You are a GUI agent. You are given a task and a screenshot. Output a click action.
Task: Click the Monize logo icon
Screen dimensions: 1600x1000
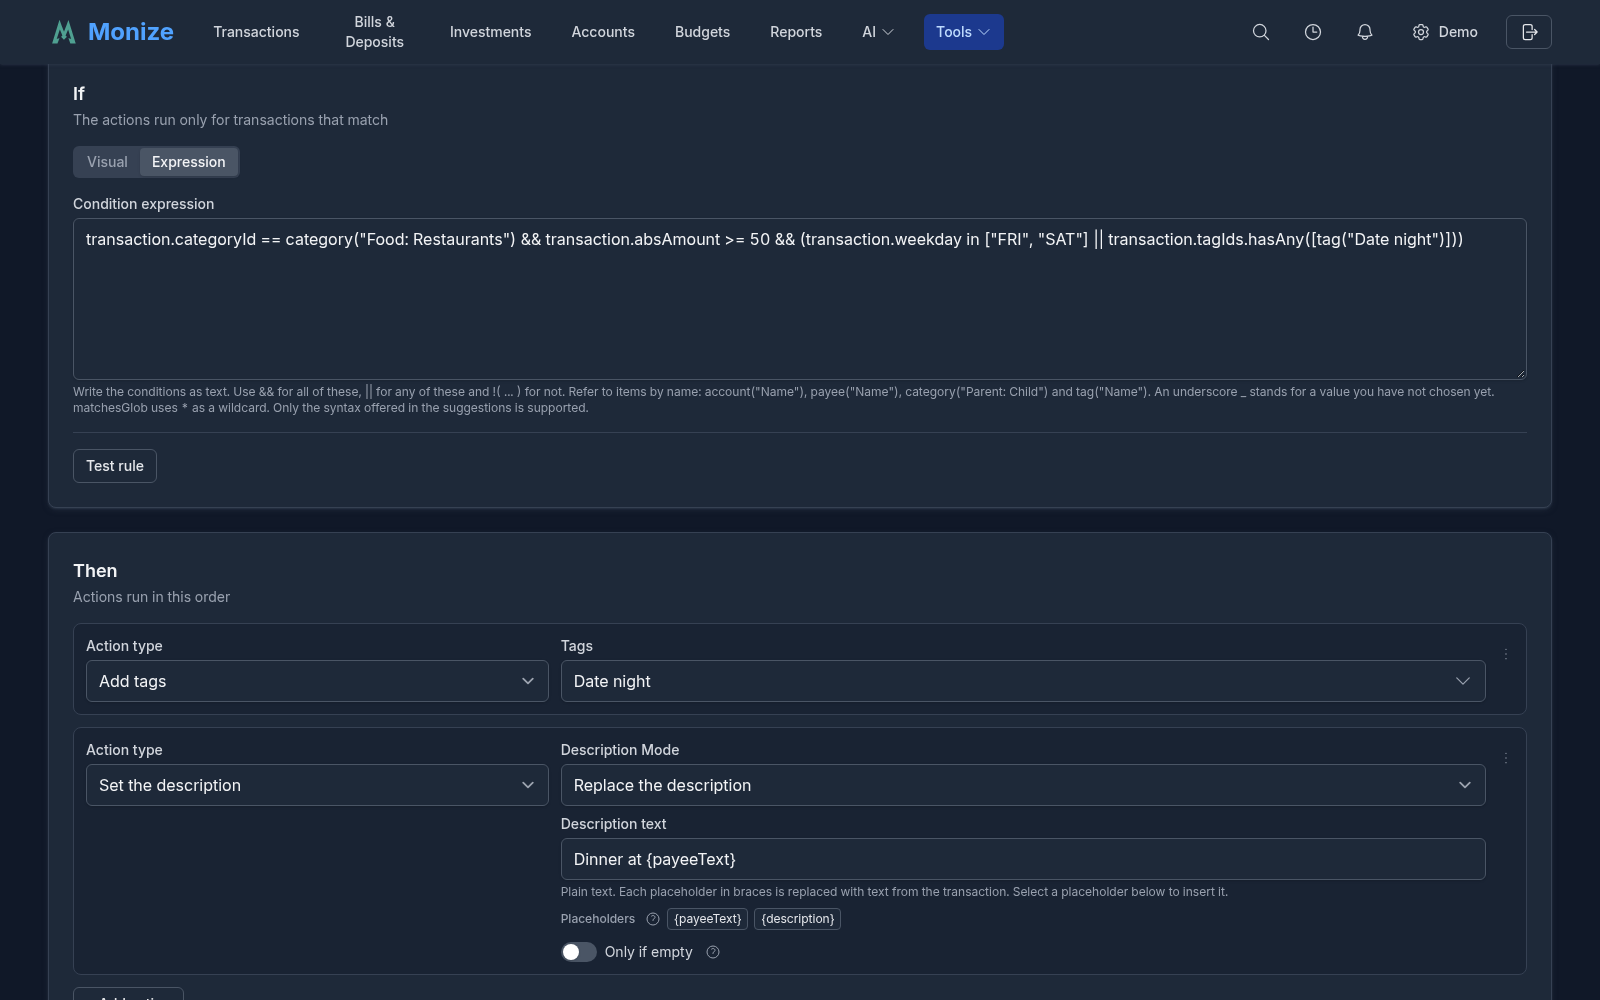click(x=64, y=32)
